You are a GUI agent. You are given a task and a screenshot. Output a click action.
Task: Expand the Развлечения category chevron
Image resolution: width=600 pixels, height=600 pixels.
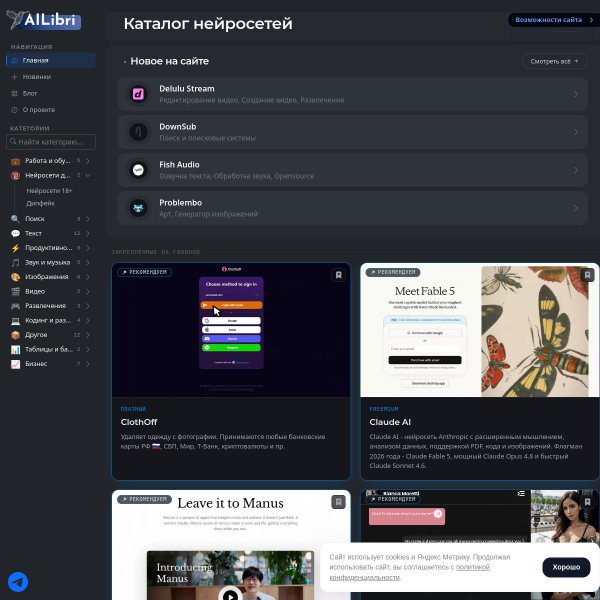pos(88,306)
